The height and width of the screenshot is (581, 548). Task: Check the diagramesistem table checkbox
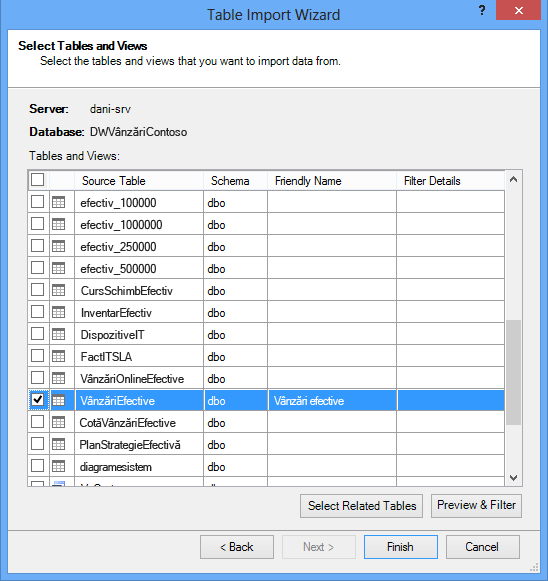point(37,466)
